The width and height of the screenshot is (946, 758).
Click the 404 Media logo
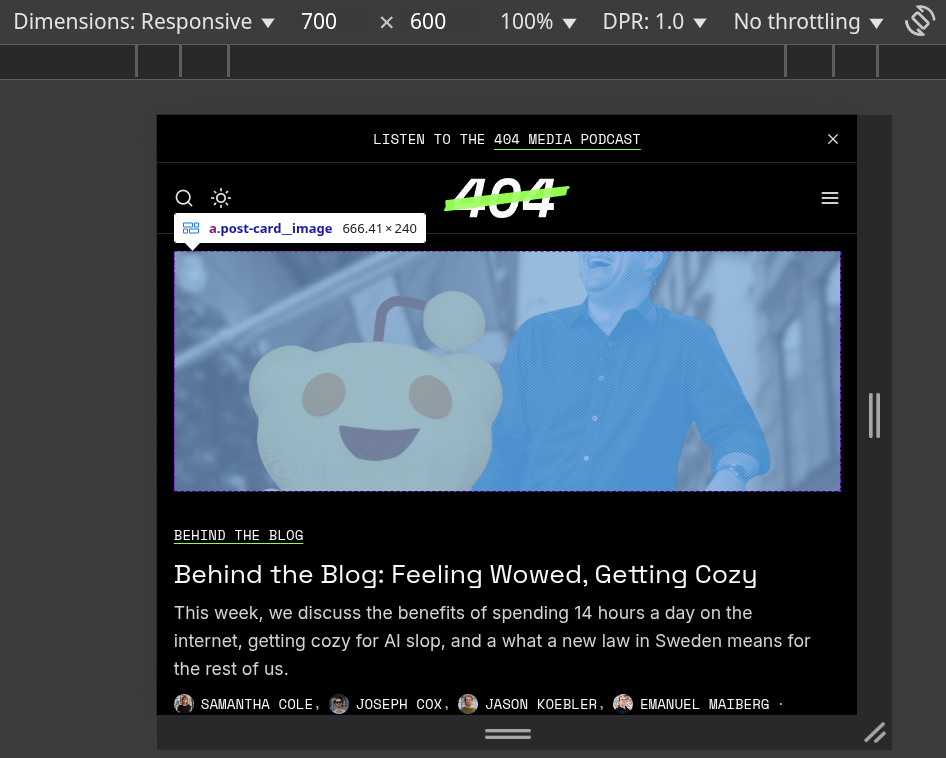507,197
